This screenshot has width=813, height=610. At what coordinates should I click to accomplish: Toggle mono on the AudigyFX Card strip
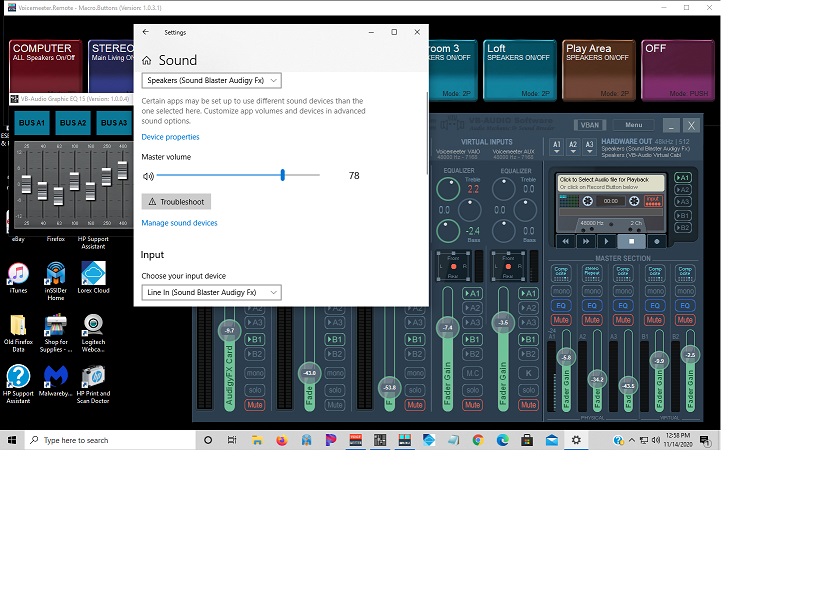point(255,373)
